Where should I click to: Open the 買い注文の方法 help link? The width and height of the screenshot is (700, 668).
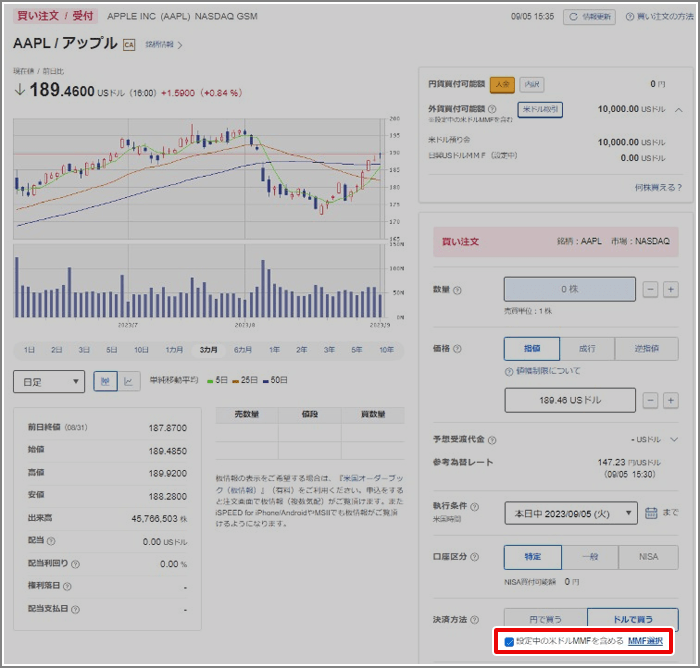[660, 17]
